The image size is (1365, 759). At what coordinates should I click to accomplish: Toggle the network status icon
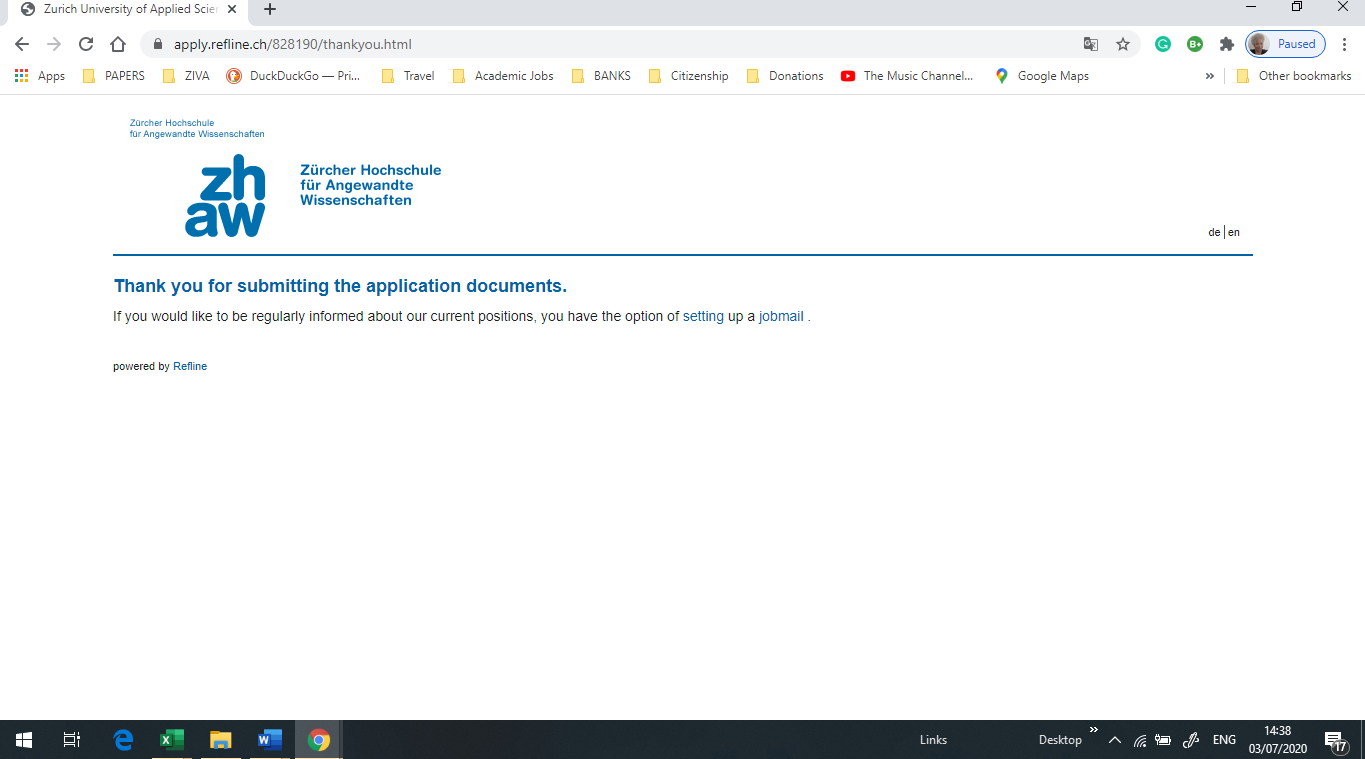tap(1140, 740)
